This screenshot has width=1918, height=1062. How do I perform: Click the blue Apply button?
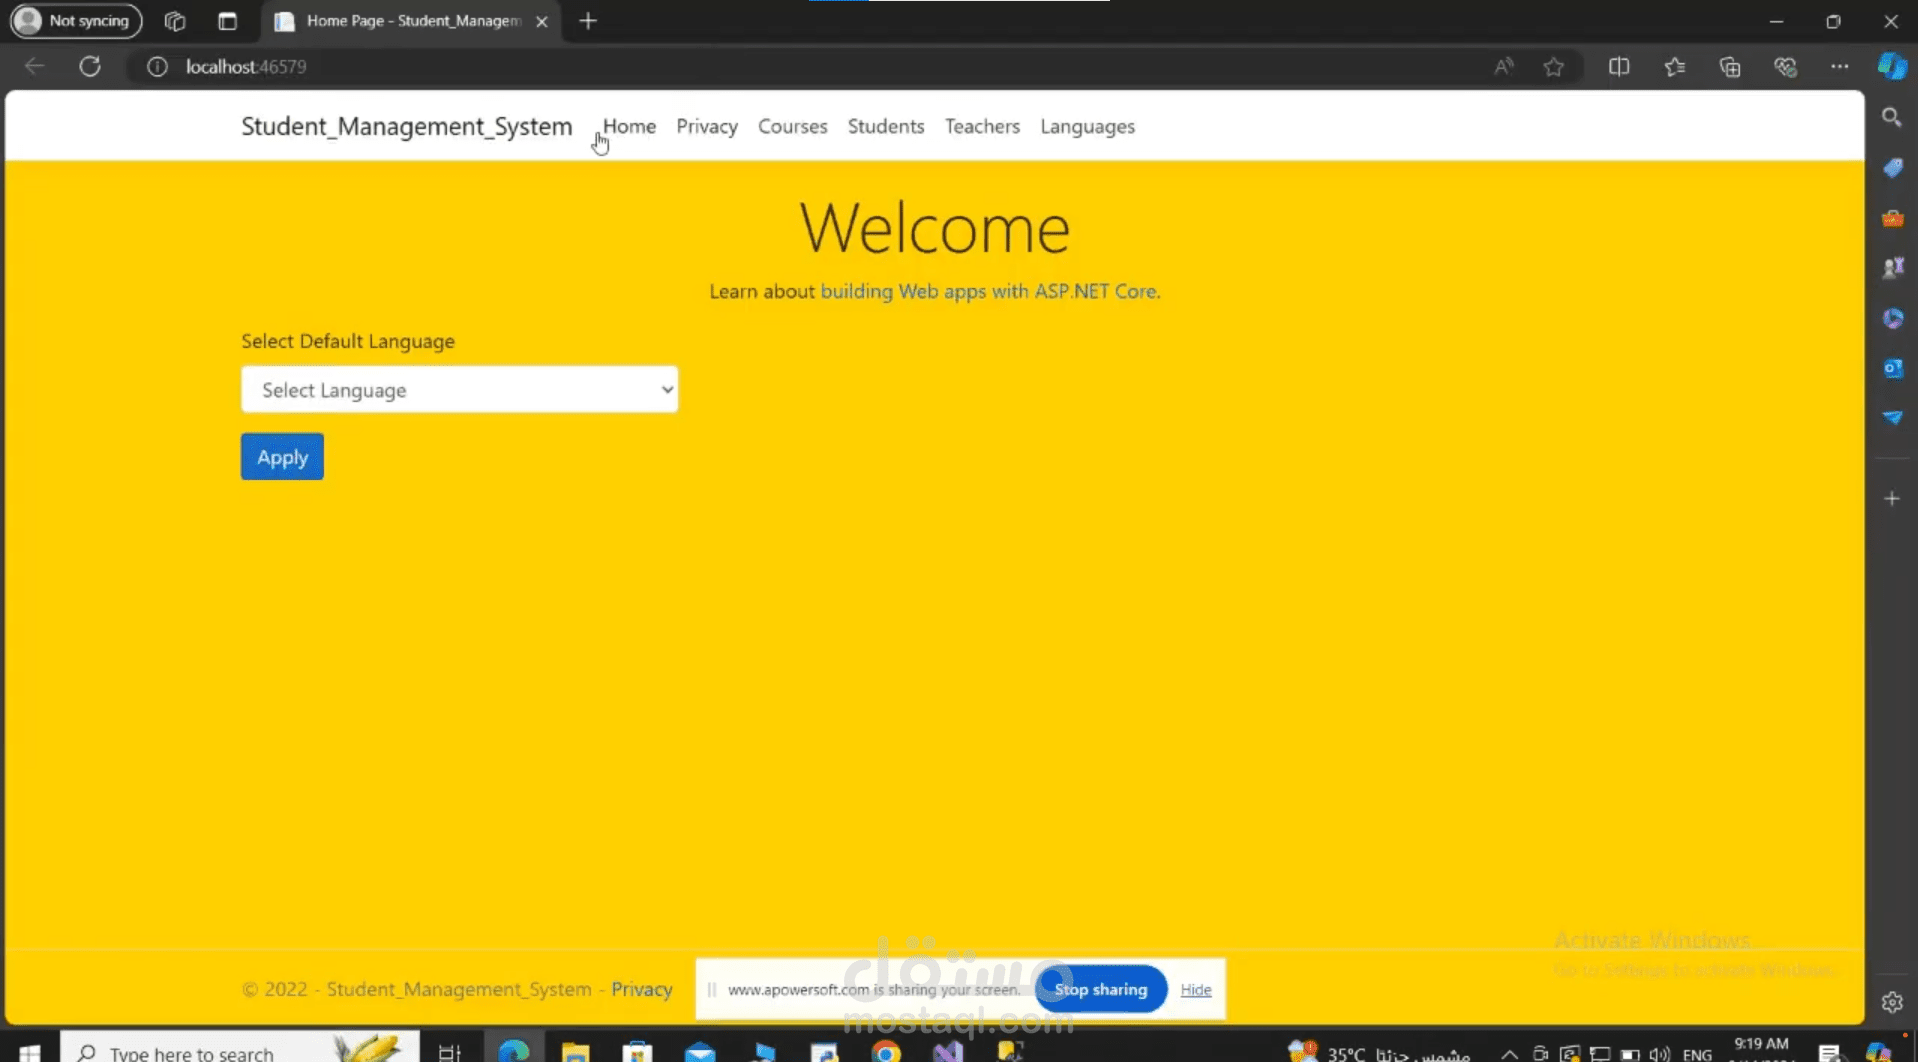coord(282,457)
